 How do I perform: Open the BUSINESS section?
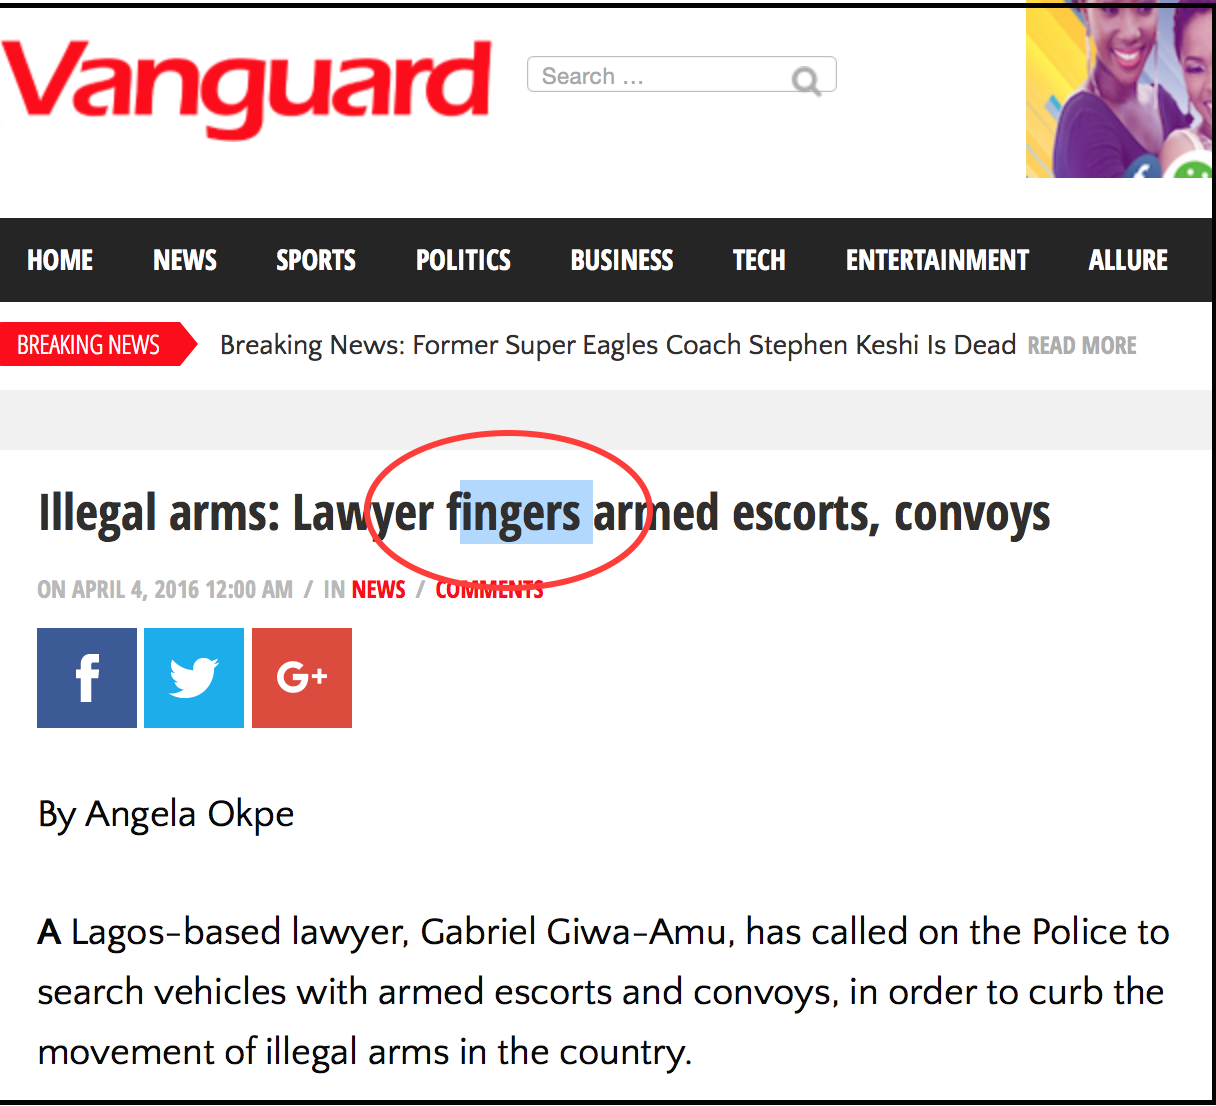tap(622, 260)
